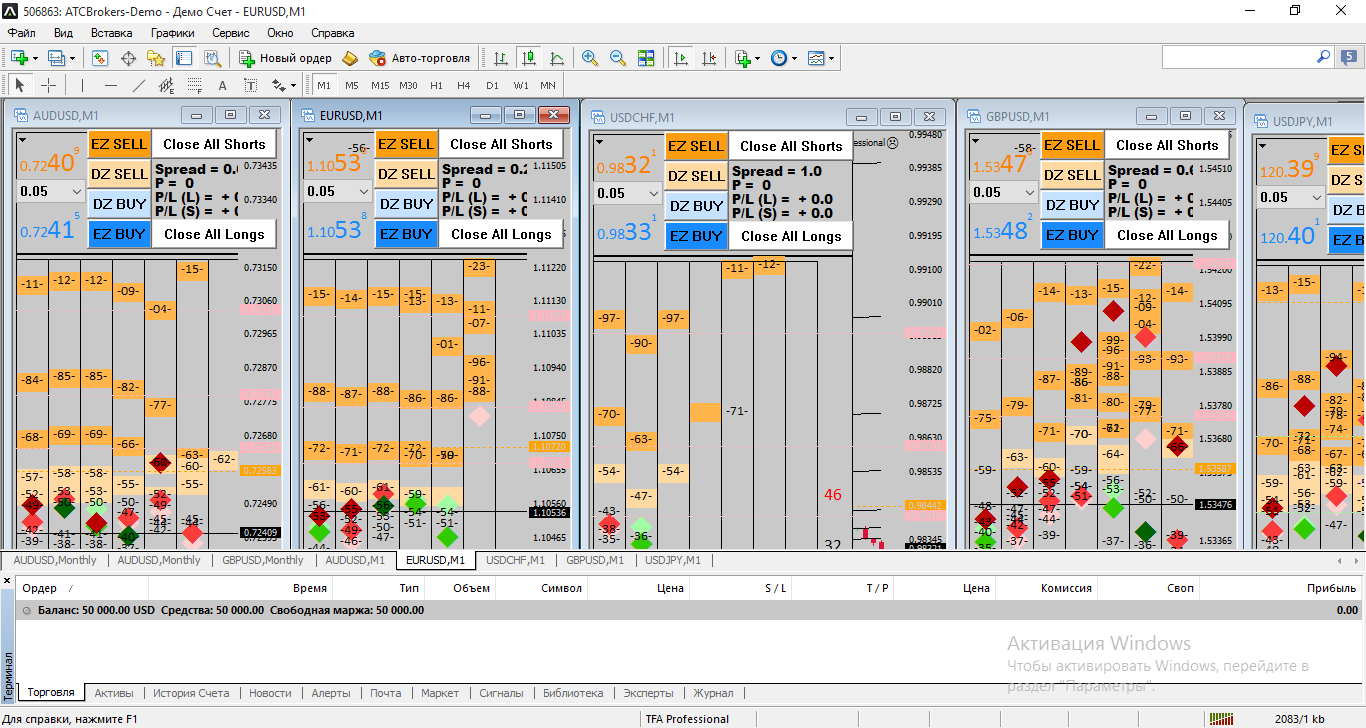Click DZ BUY on USDCHF chart

tap(695, 206)
